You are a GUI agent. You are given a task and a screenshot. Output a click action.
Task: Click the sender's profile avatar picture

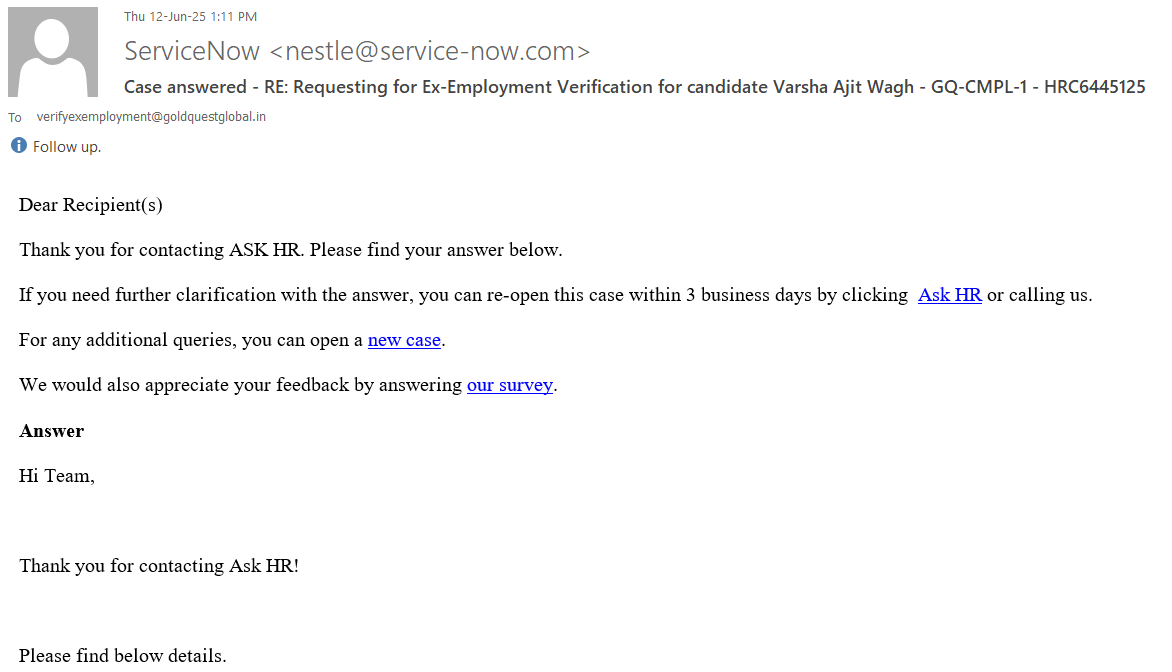tap(53, 52)
